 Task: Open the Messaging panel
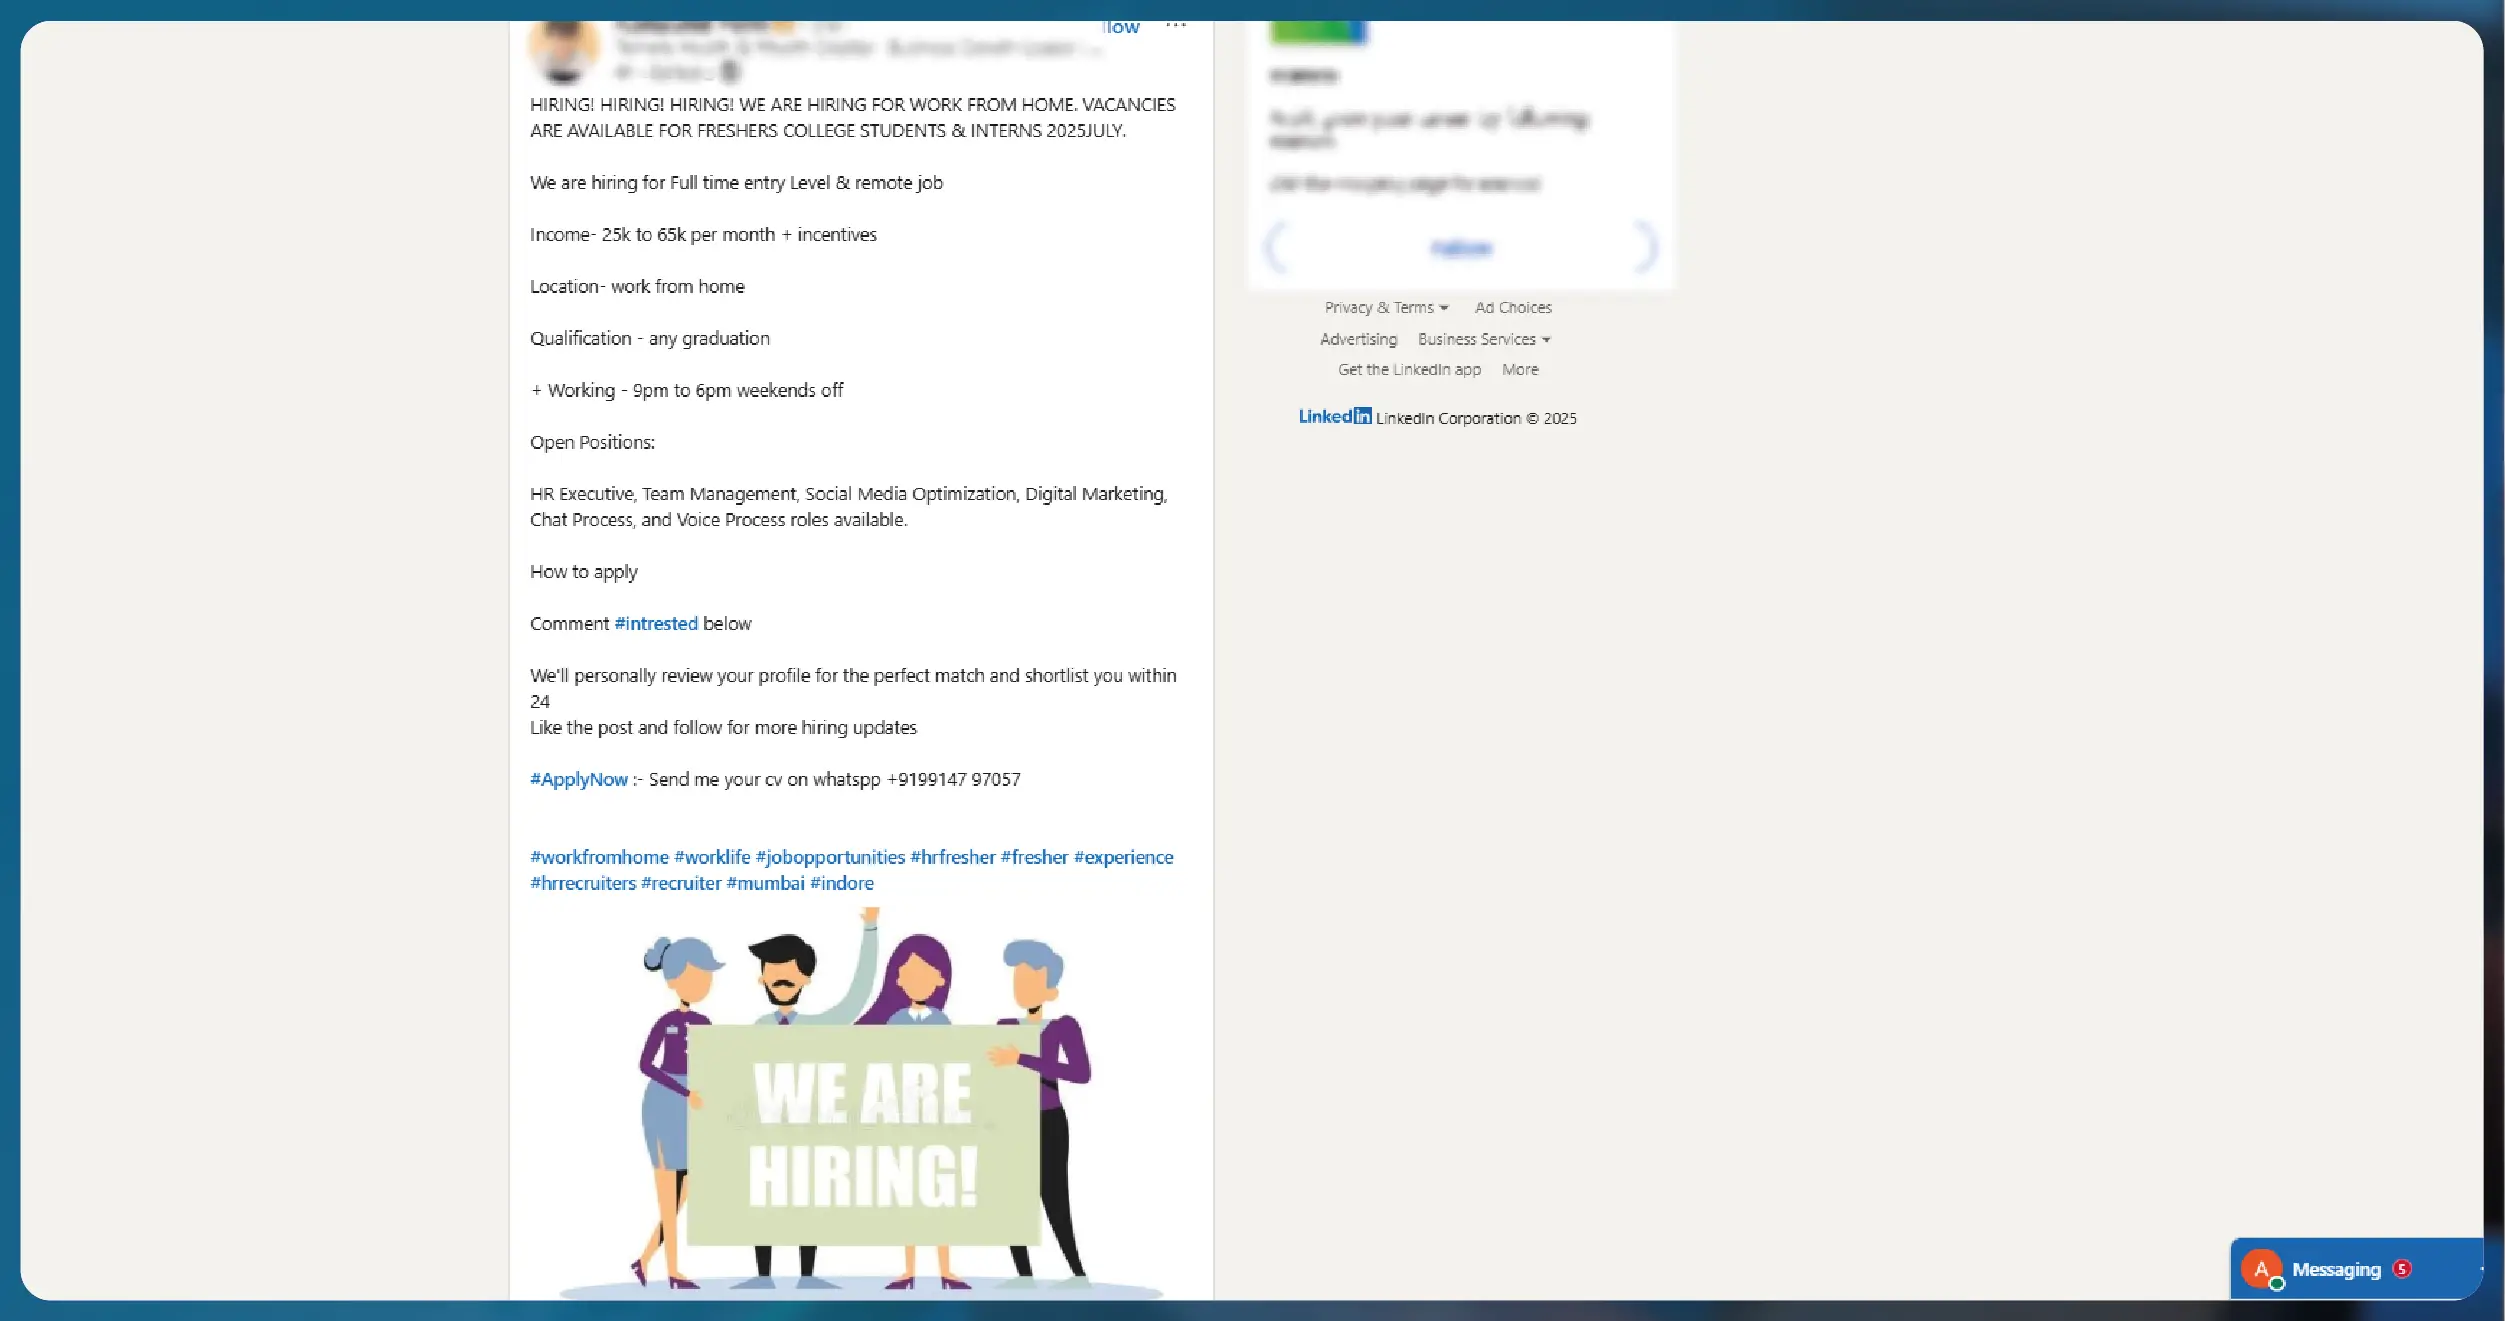pos(2336,1269)
